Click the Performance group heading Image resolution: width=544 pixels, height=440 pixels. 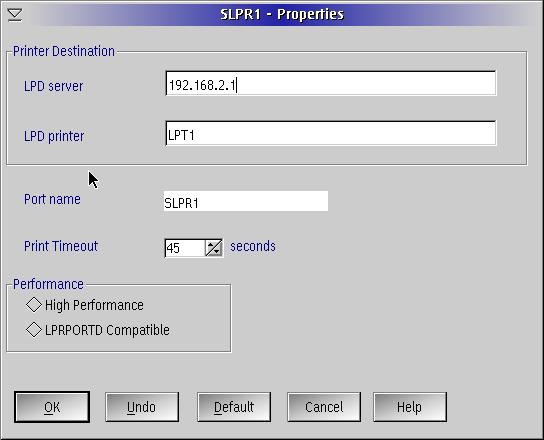pyautogui.click(x=48, y=284)
